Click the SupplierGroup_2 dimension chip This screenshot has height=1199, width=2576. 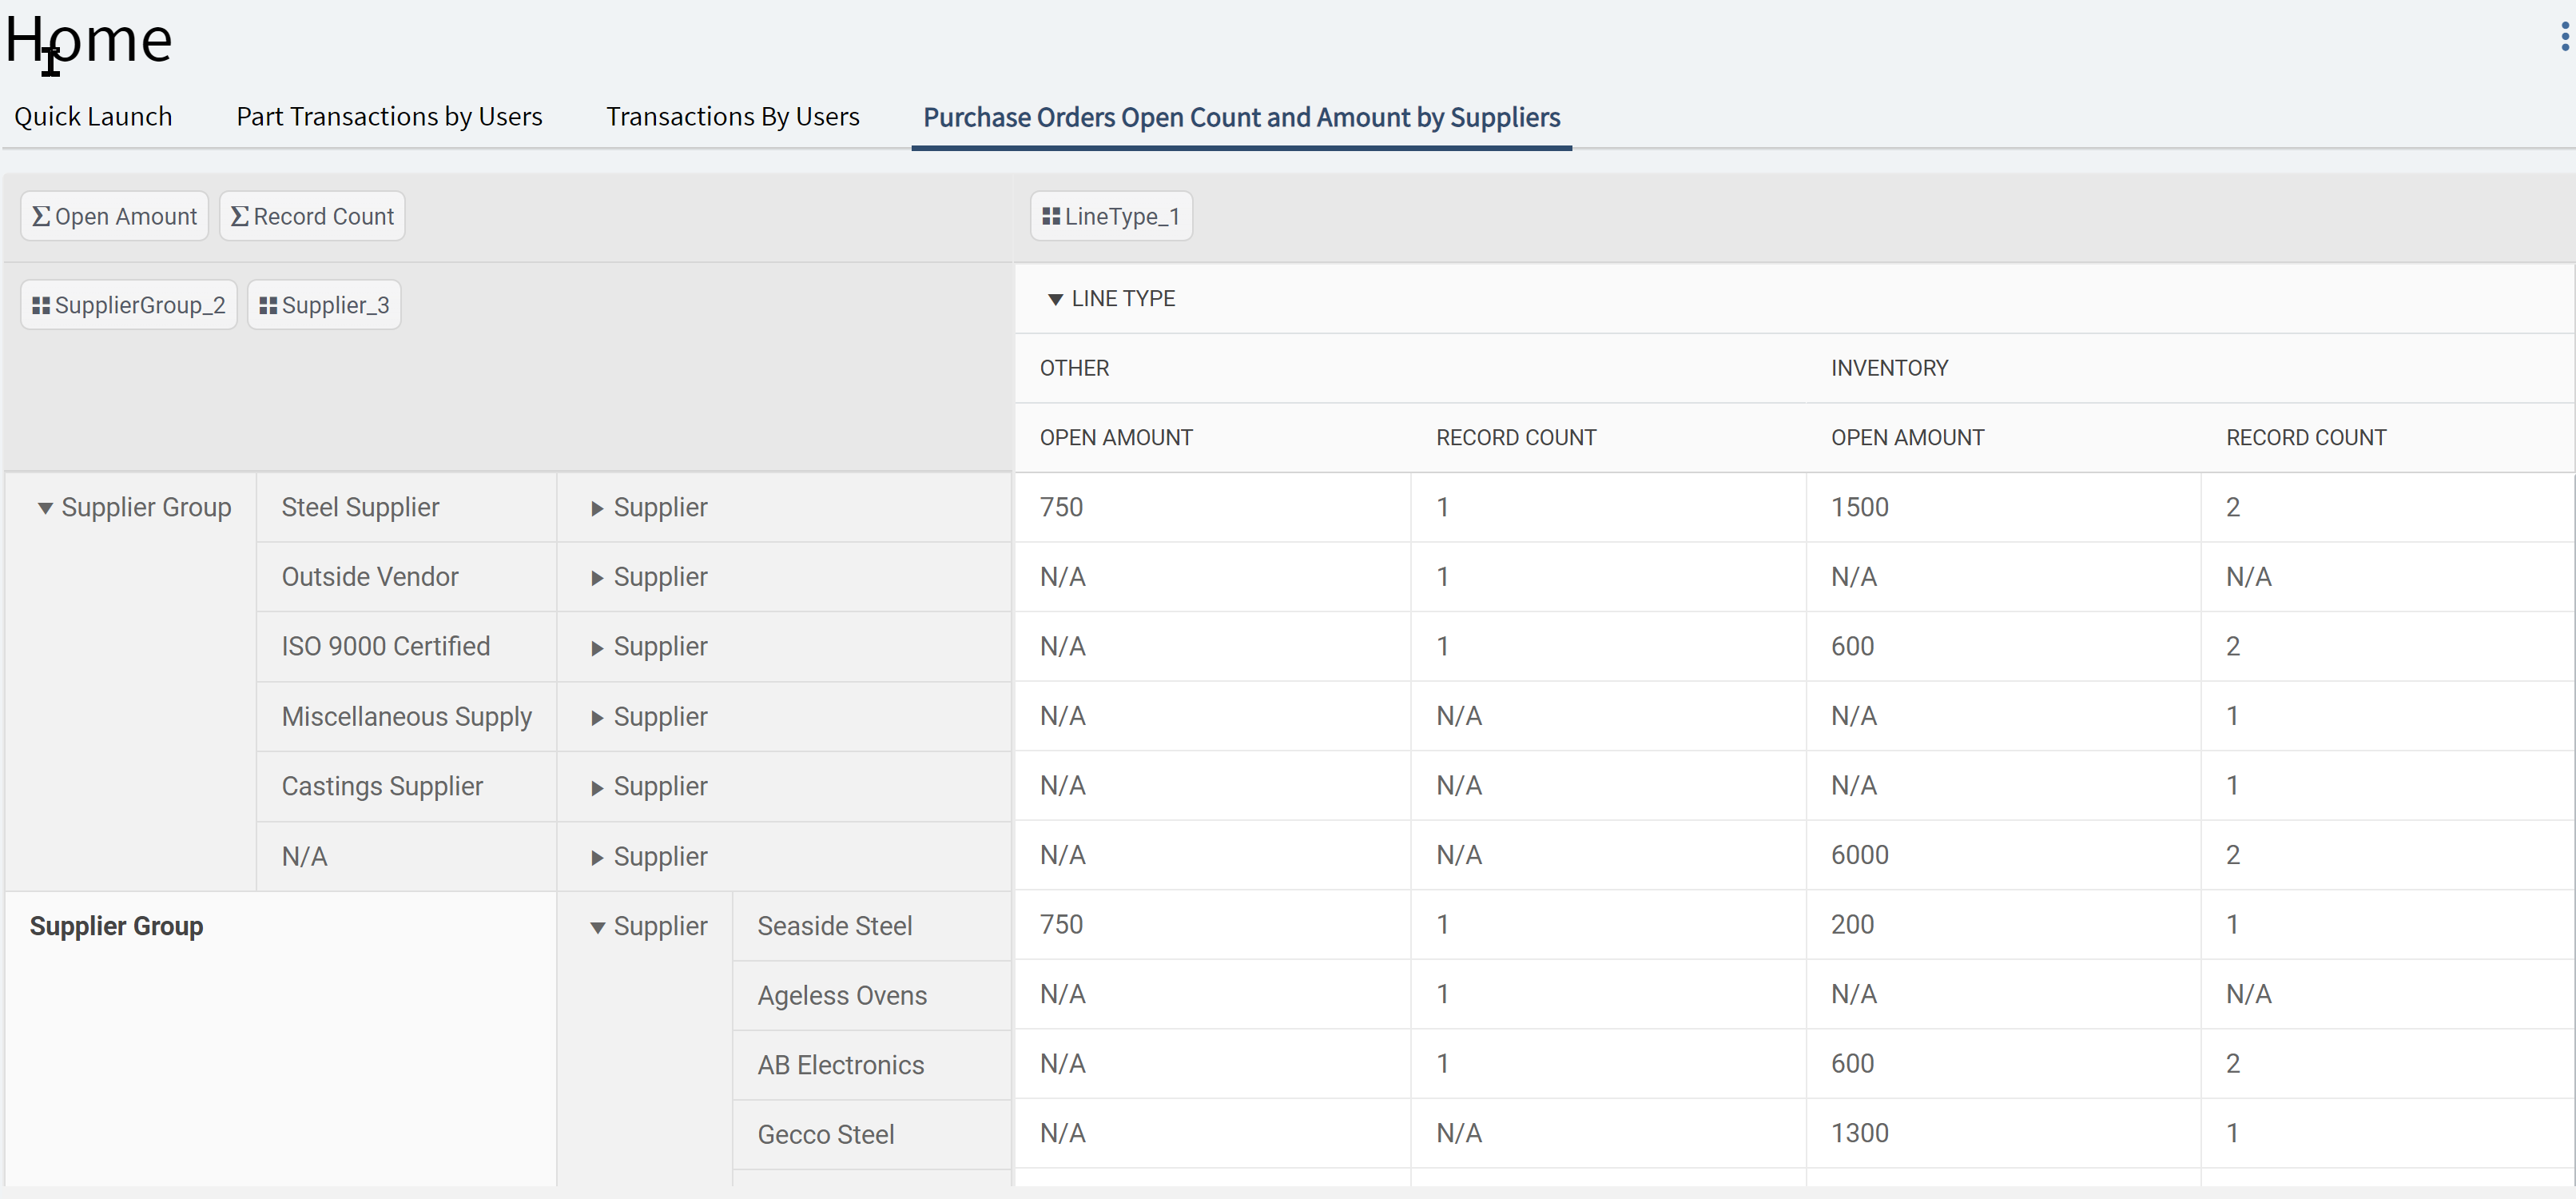[x=128, y=305]
